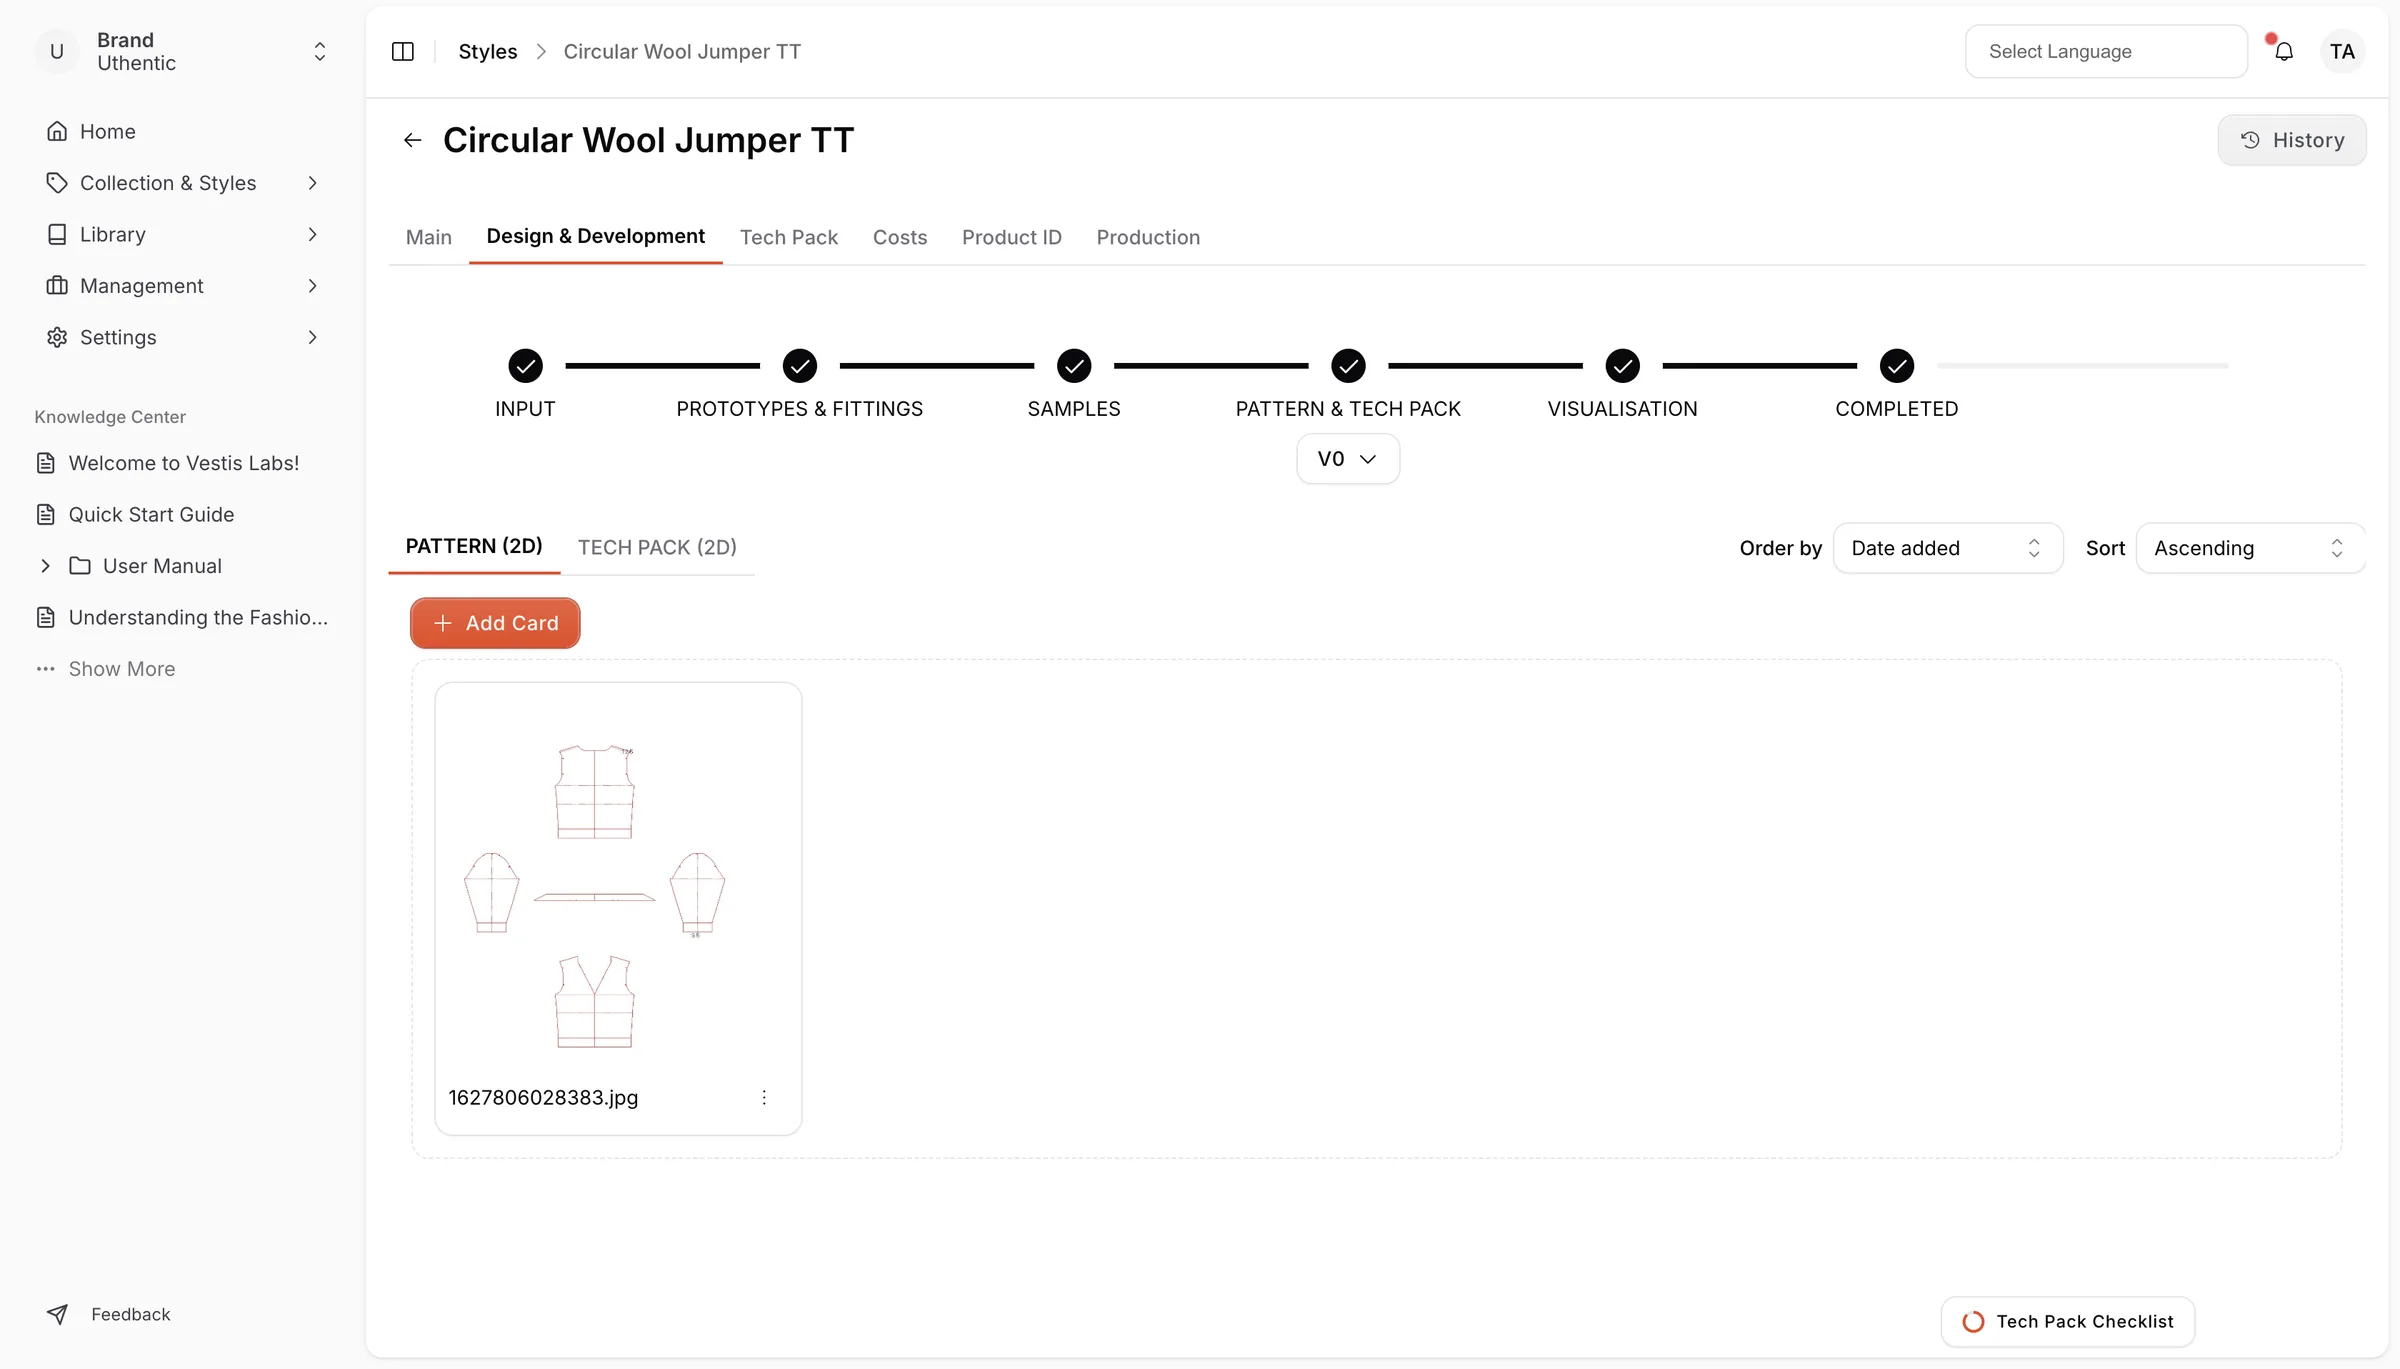Click the VISUALISATION stage checkmark
The width and height of the screenshot is (2400, 1369).
point(1622,366)
